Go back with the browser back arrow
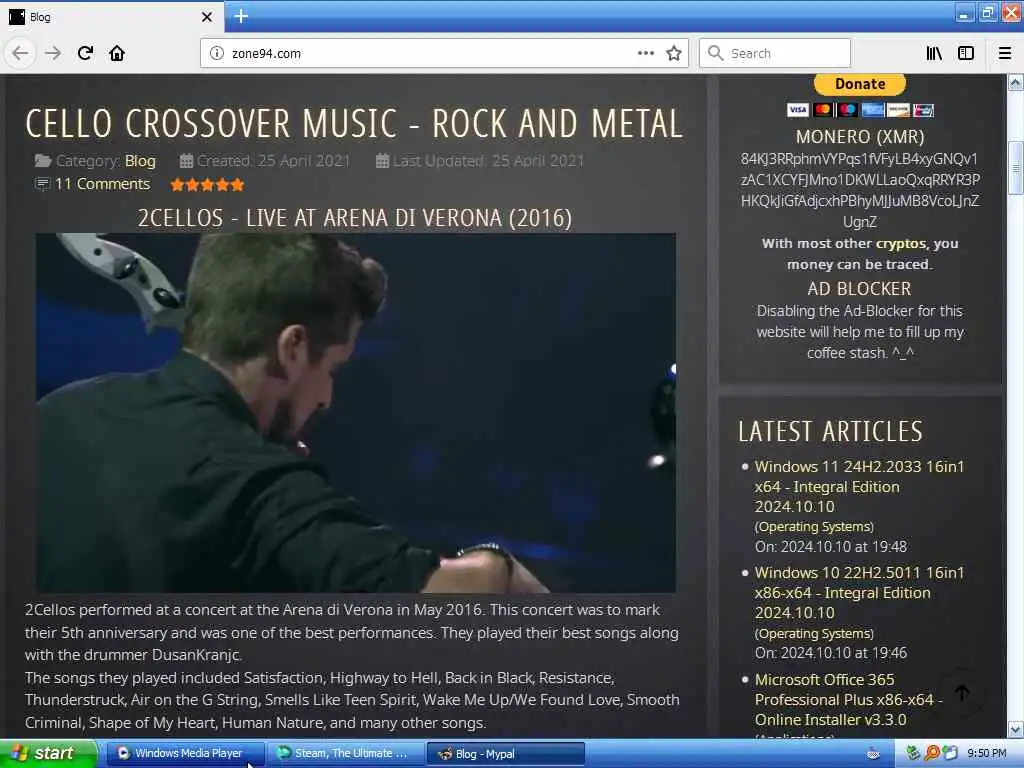Image resolution: width=1024 pixels, height=768 pixels. pyautogui.click(x=20, y=53)
